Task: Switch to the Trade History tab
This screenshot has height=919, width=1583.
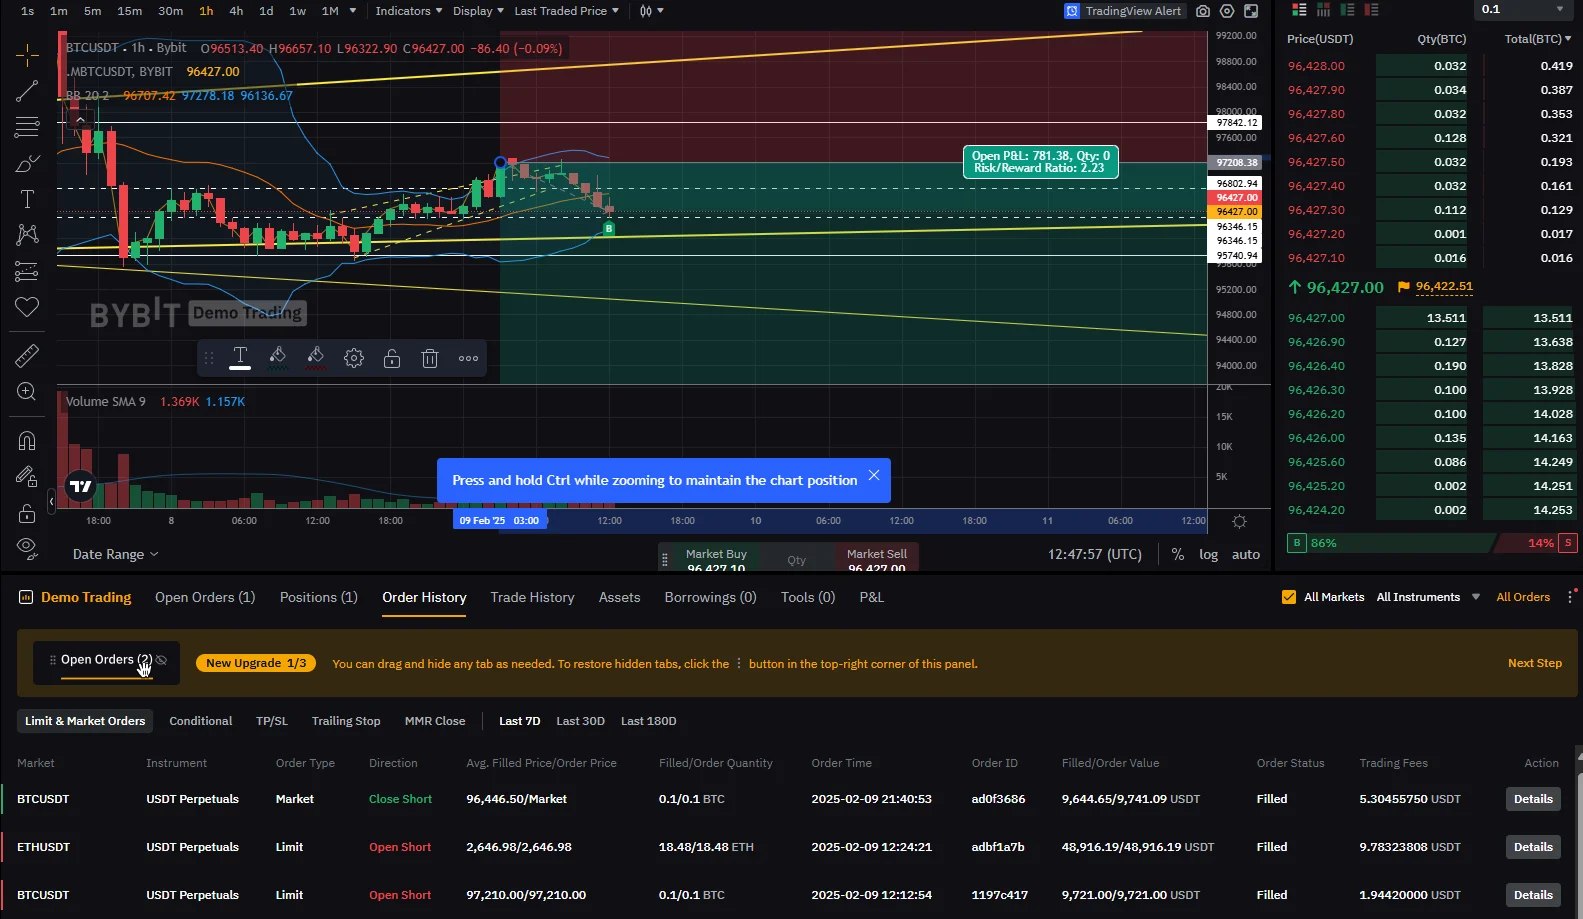Action: click(x=532, y=597)
